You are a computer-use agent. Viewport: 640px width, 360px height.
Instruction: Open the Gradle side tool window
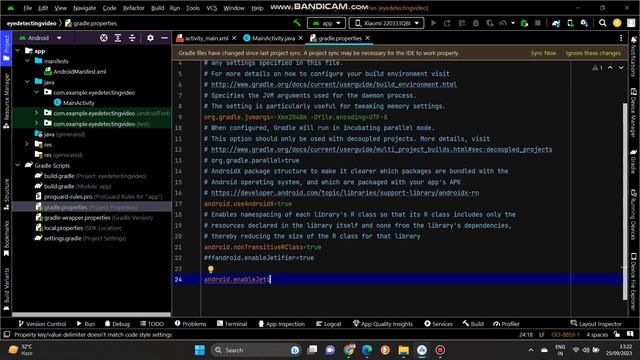coord(633,161)
